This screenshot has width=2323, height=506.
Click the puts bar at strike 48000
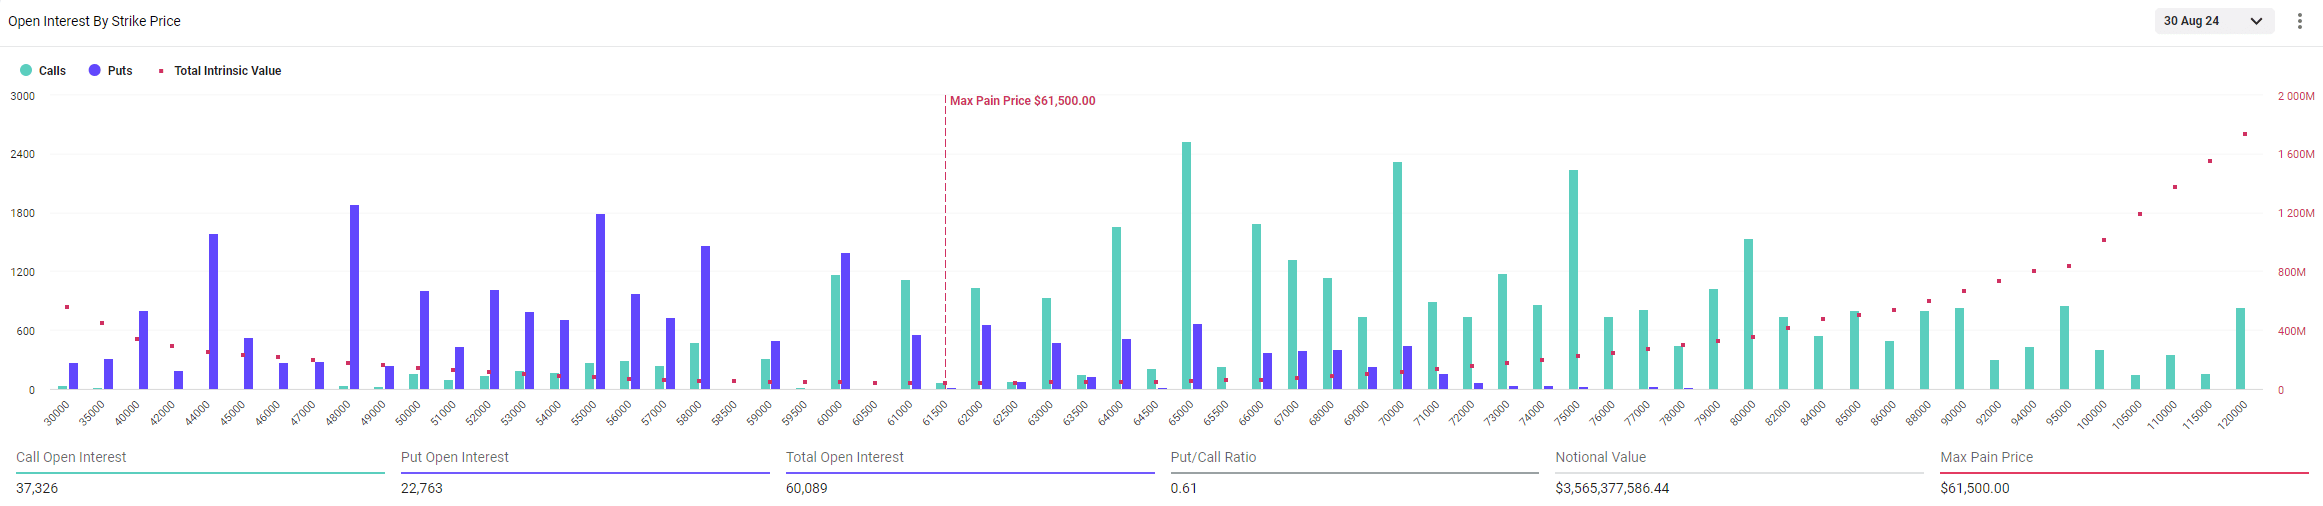354,297
